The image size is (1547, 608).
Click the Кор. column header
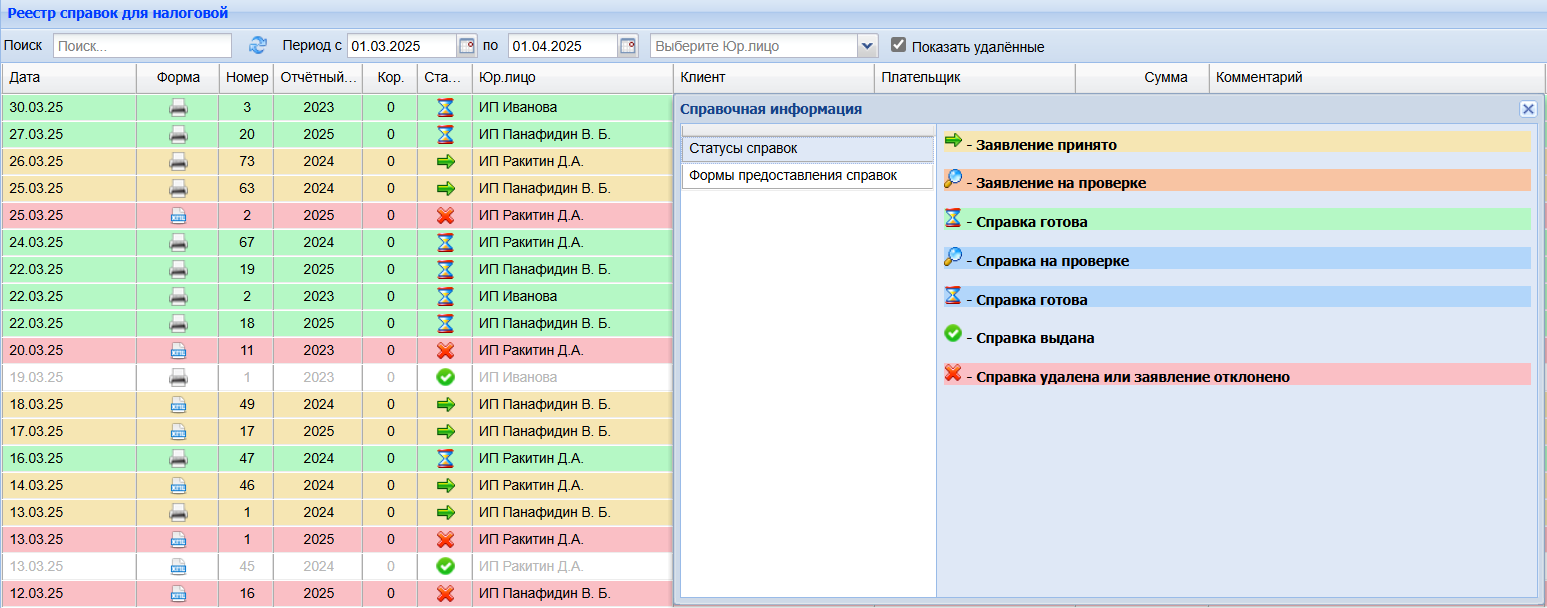(x=390, y=78)
